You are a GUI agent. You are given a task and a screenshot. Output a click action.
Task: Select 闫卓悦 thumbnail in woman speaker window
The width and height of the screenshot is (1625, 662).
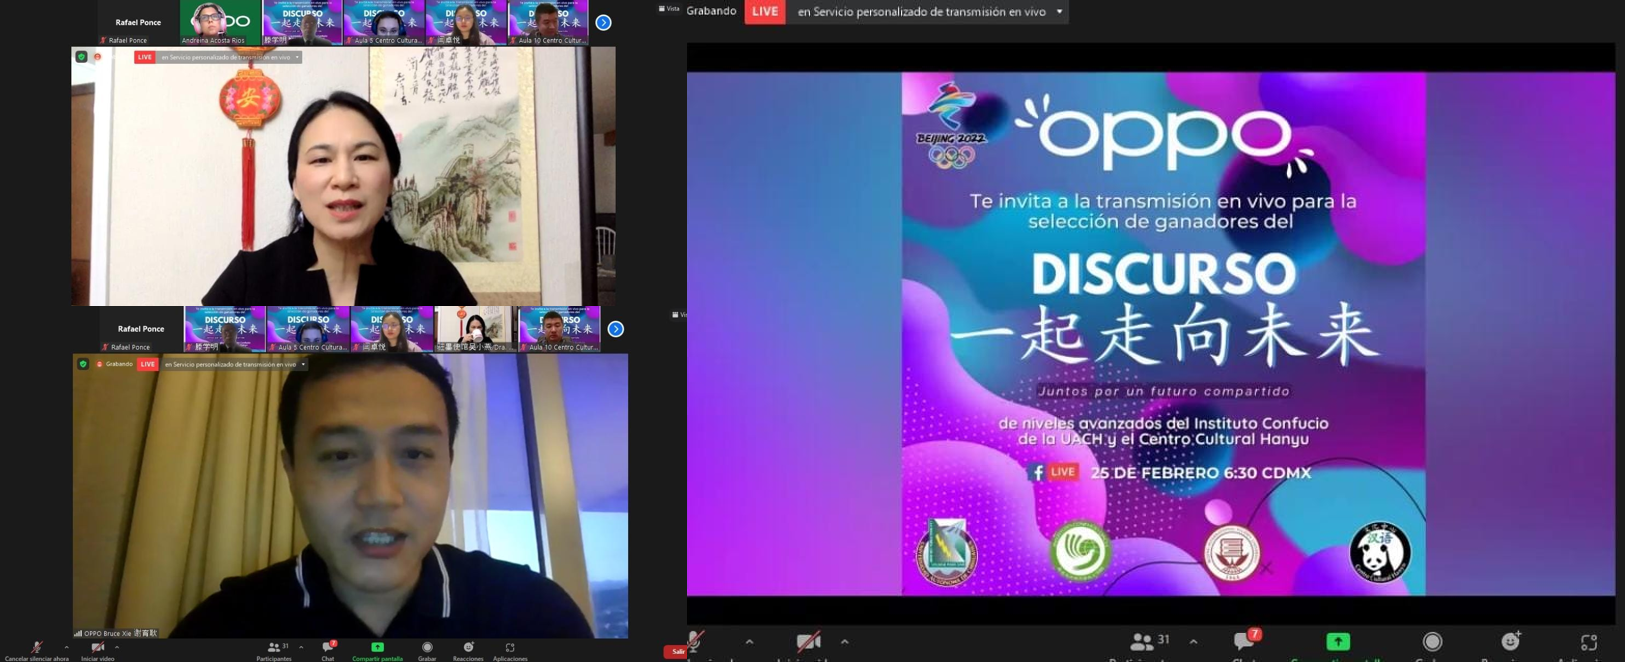466,23
